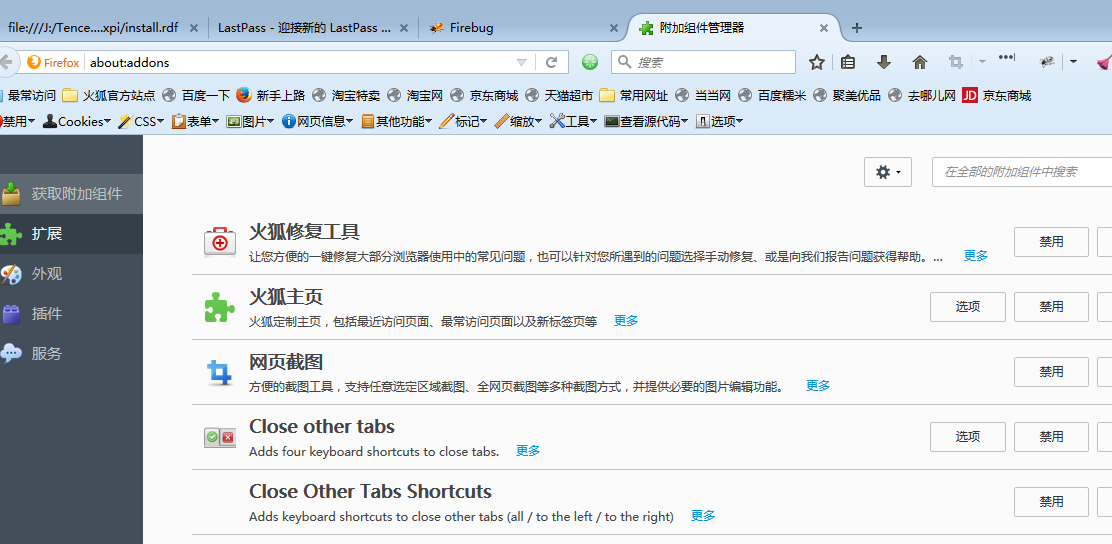Show 更多 details for 火狐修复工具

pos(976,256)
